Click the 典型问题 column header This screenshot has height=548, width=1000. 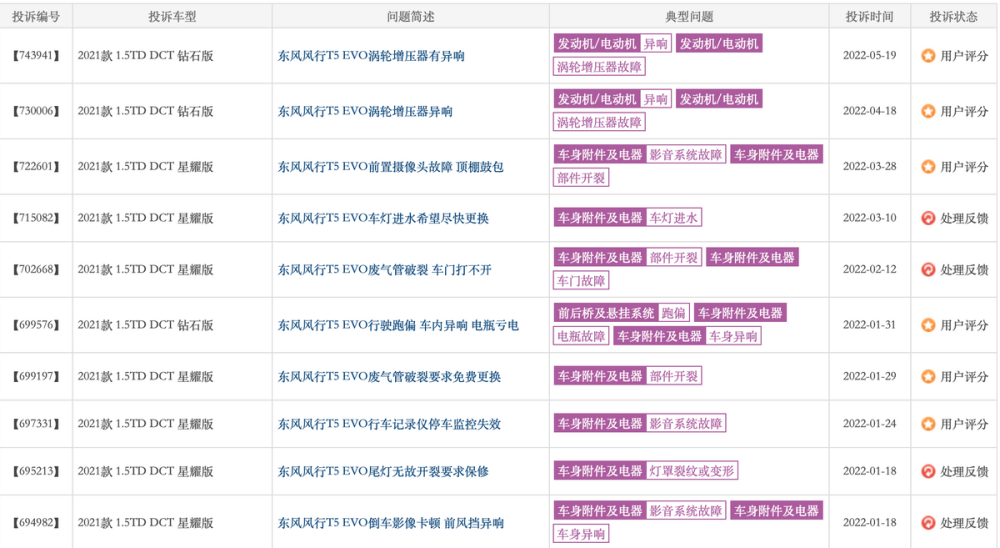(689, 17)
